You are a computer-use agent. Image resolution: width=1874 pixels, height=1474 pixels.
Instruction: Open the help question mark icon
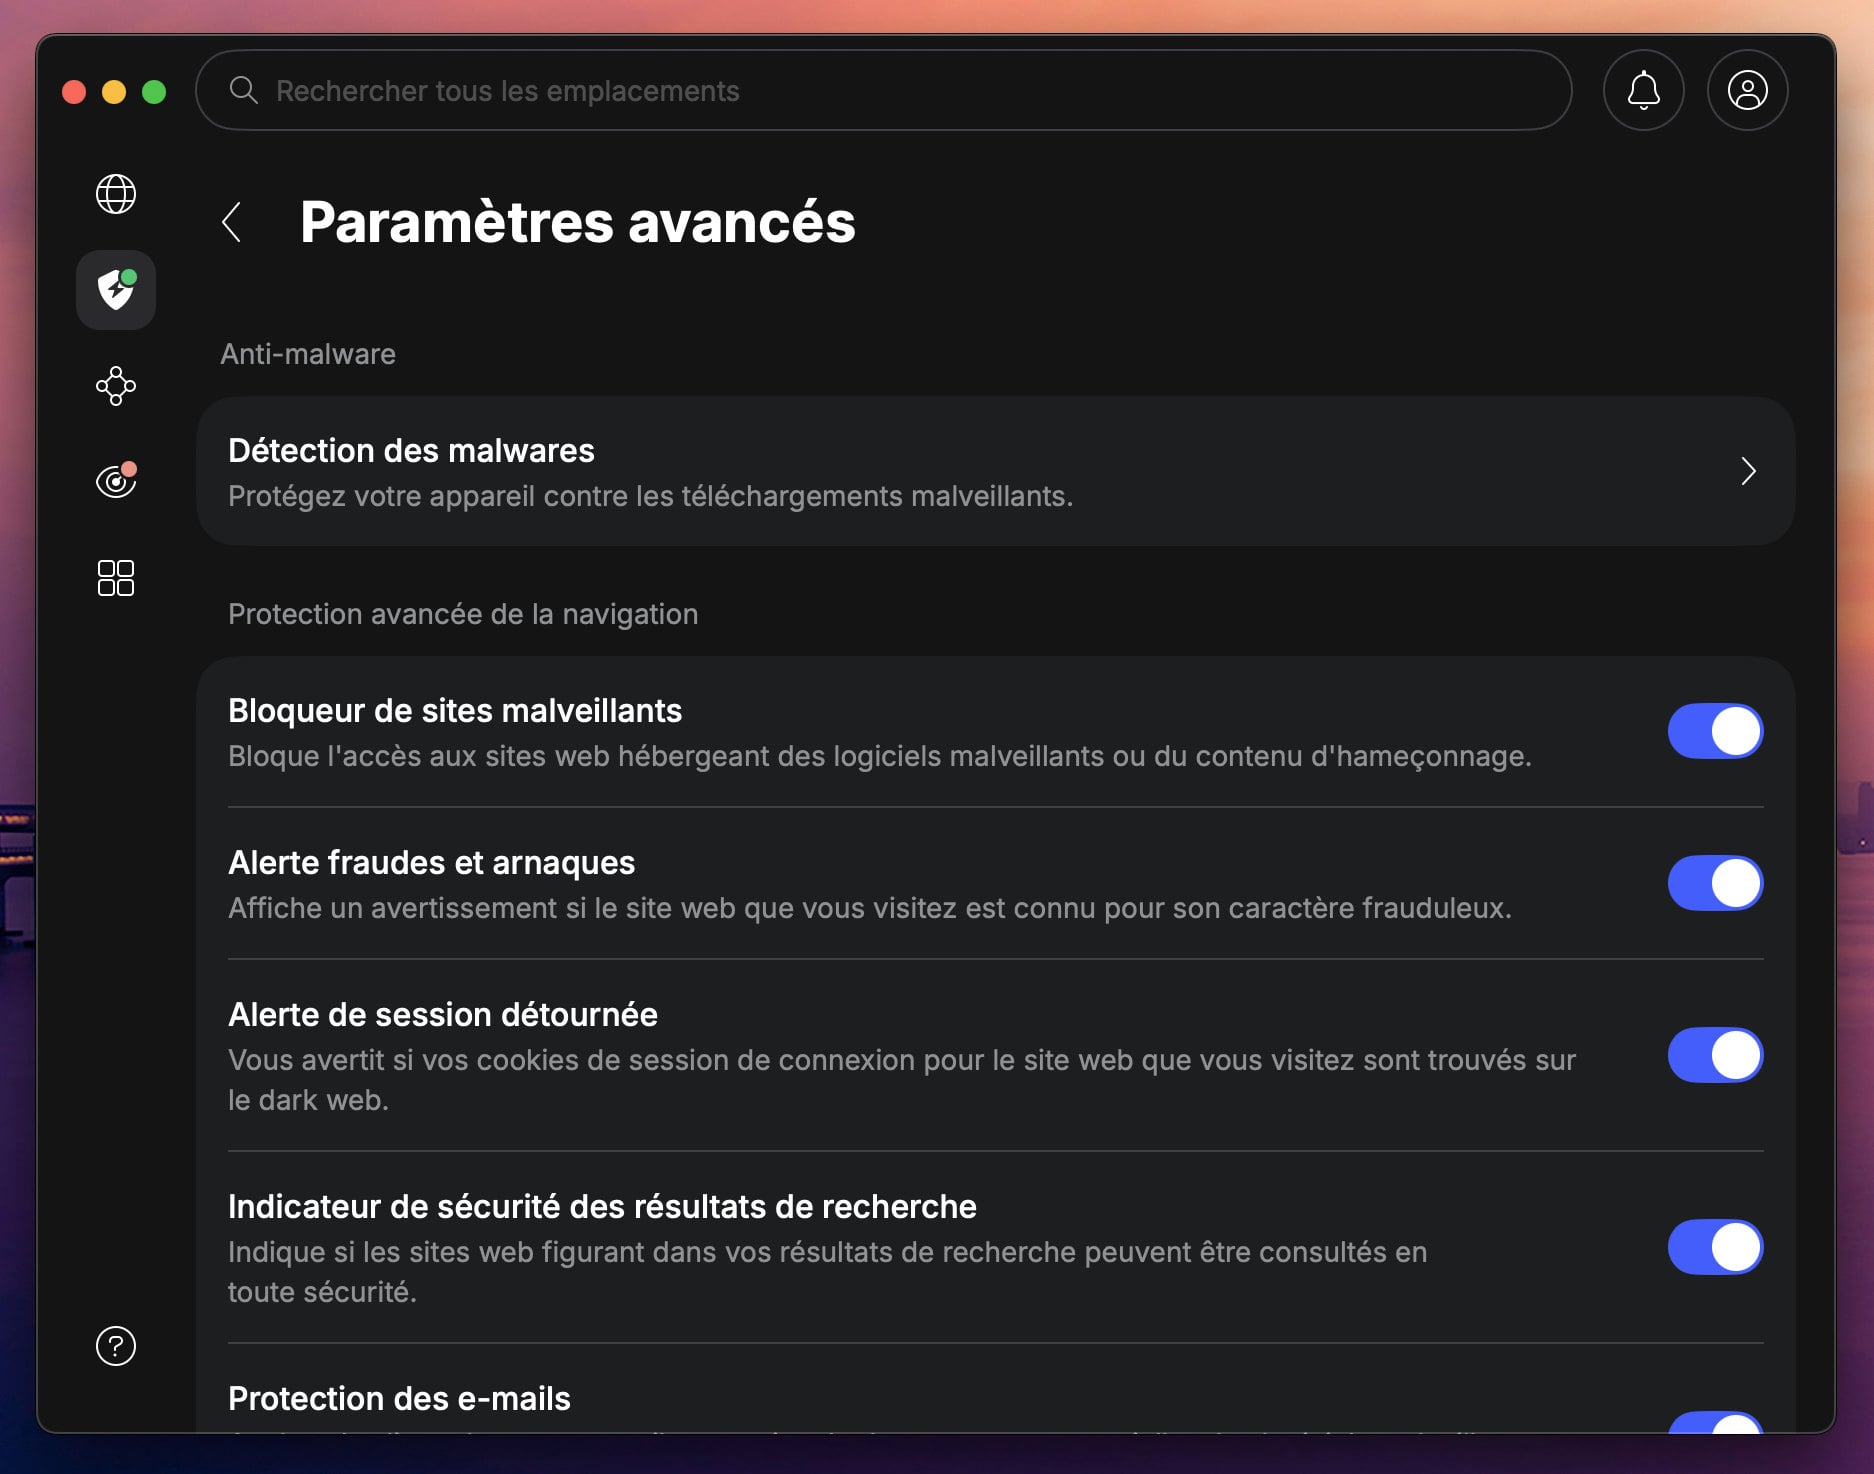click(x=116, y=1346)
